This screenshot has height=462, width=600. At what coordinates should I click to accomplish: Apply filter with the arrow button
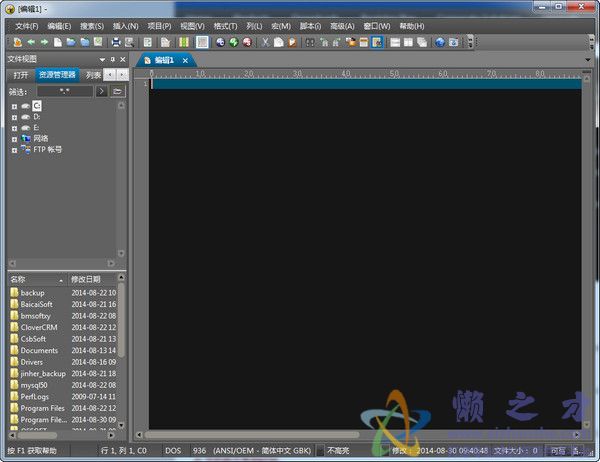[x=101, y=91]
